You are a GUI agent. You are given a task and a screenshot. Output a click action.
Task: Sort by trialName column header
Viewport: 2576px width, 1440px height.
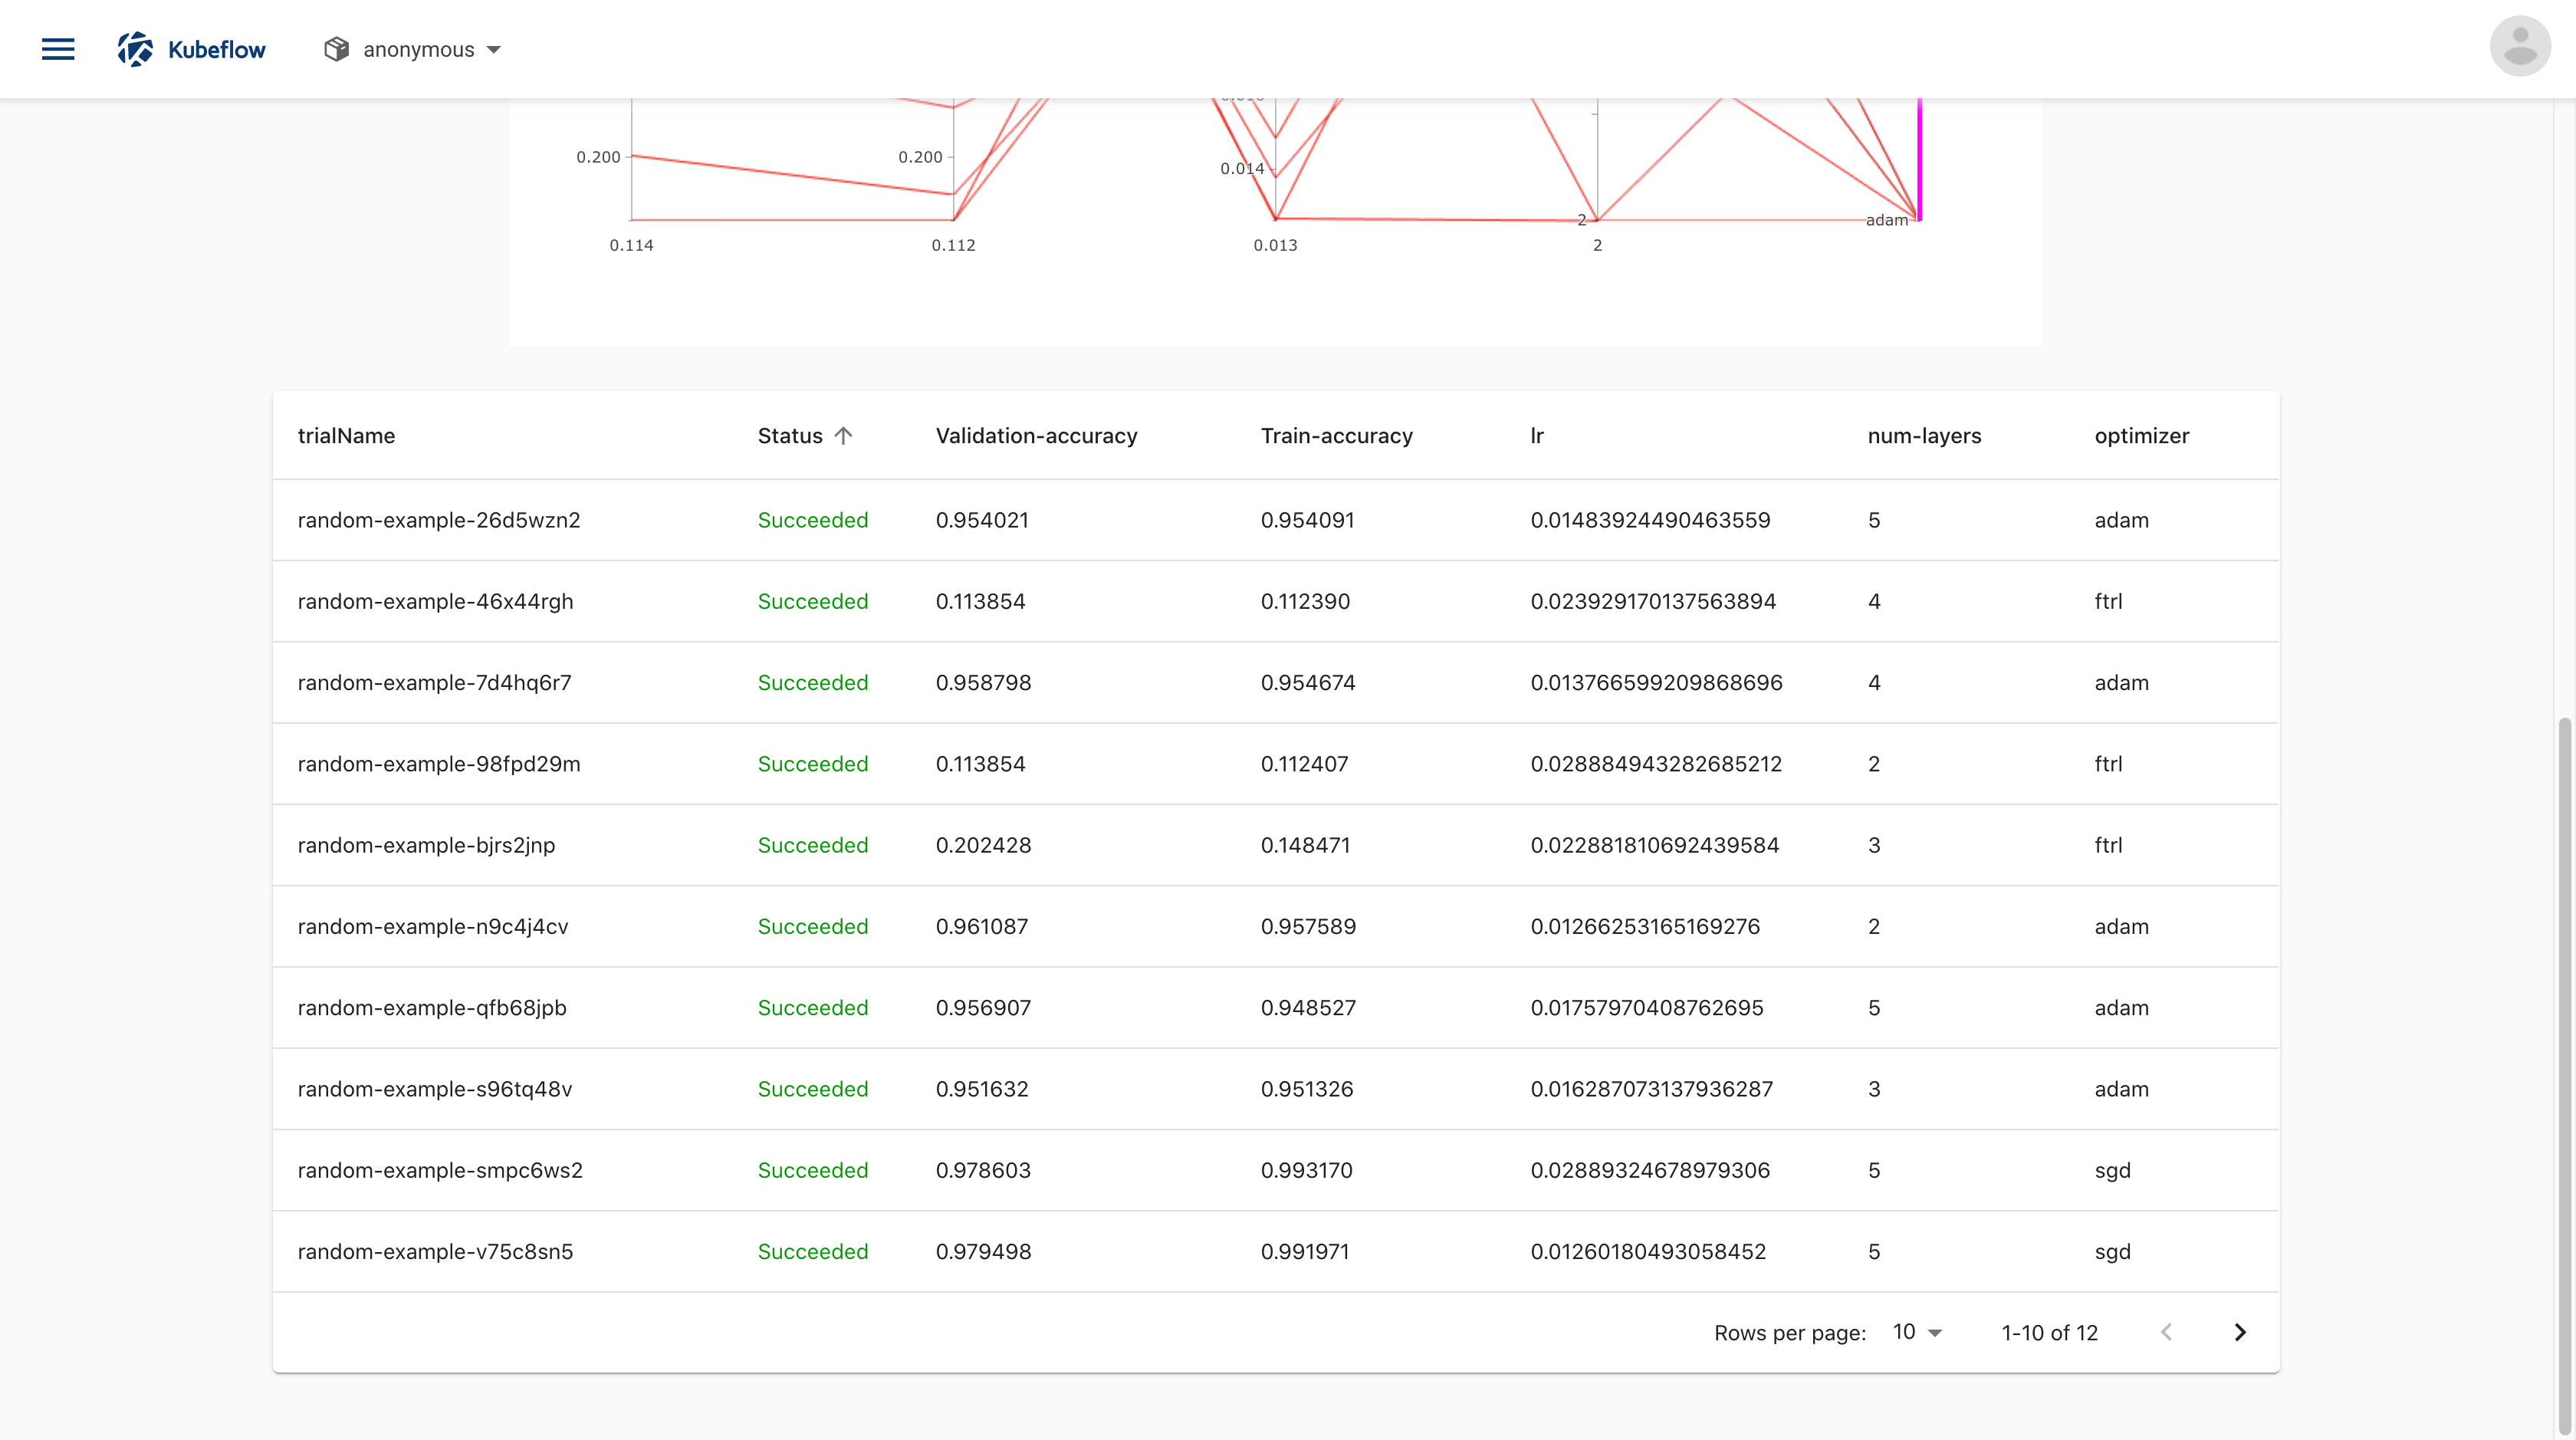pyautogui.click(x=346, y=436)
